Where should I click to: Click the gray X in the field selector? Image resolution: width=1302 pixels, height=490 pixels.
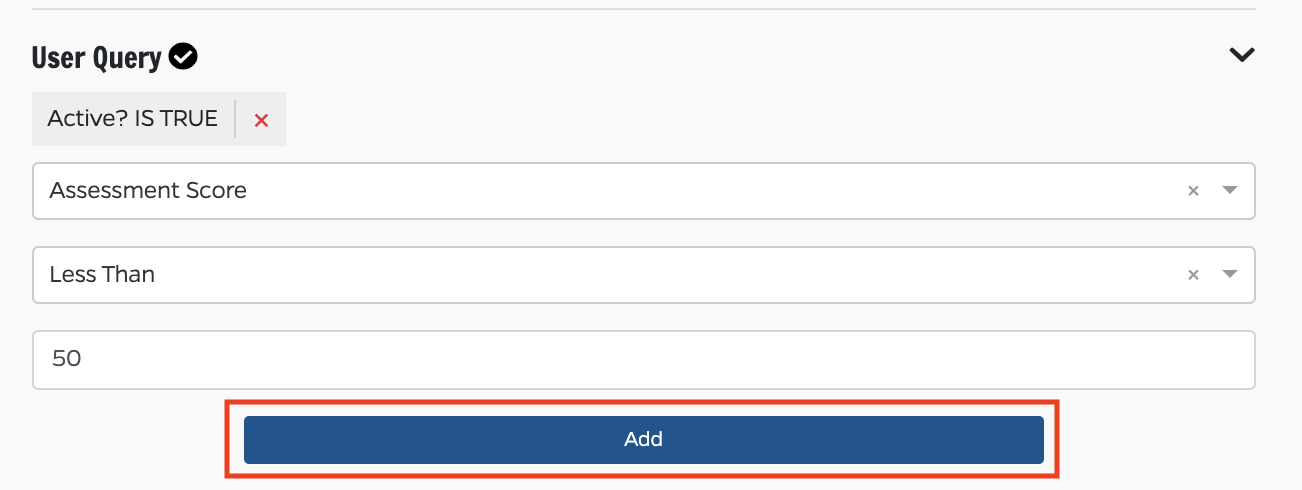(x=1193, y=191)
